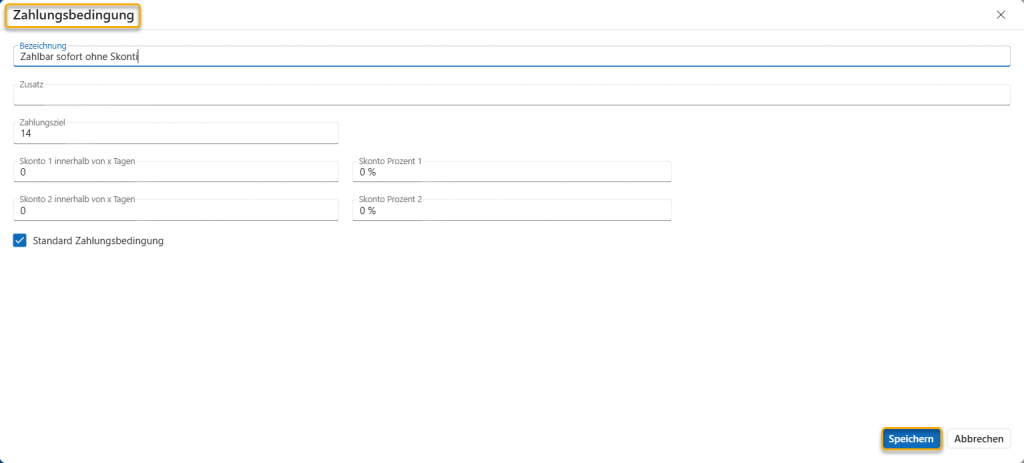Click the Skonto Prozent 2 label
Image resolution: width=1024 pixels, height=463 pixels.
pyautogui.click(x=391, y=199)
